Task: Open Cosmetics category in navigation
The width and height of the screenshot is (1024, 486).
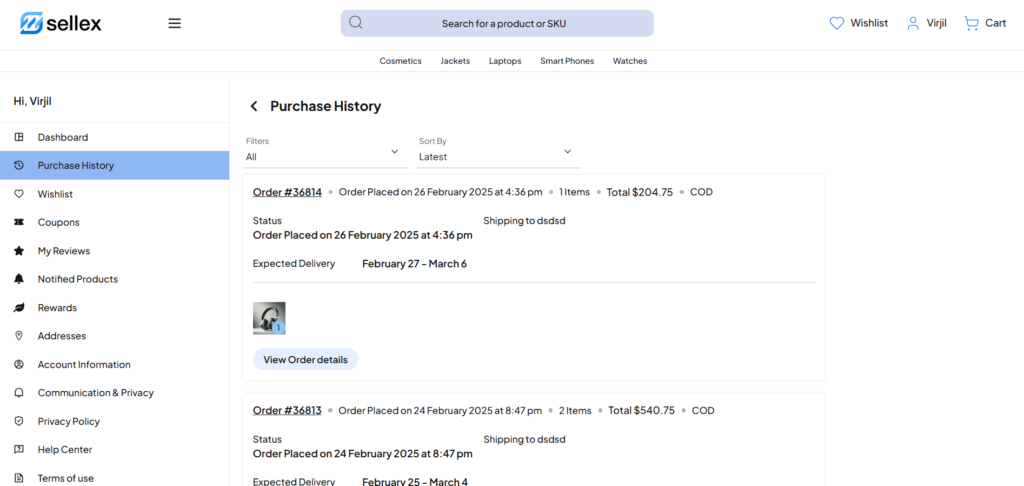Action: (400, 61)
